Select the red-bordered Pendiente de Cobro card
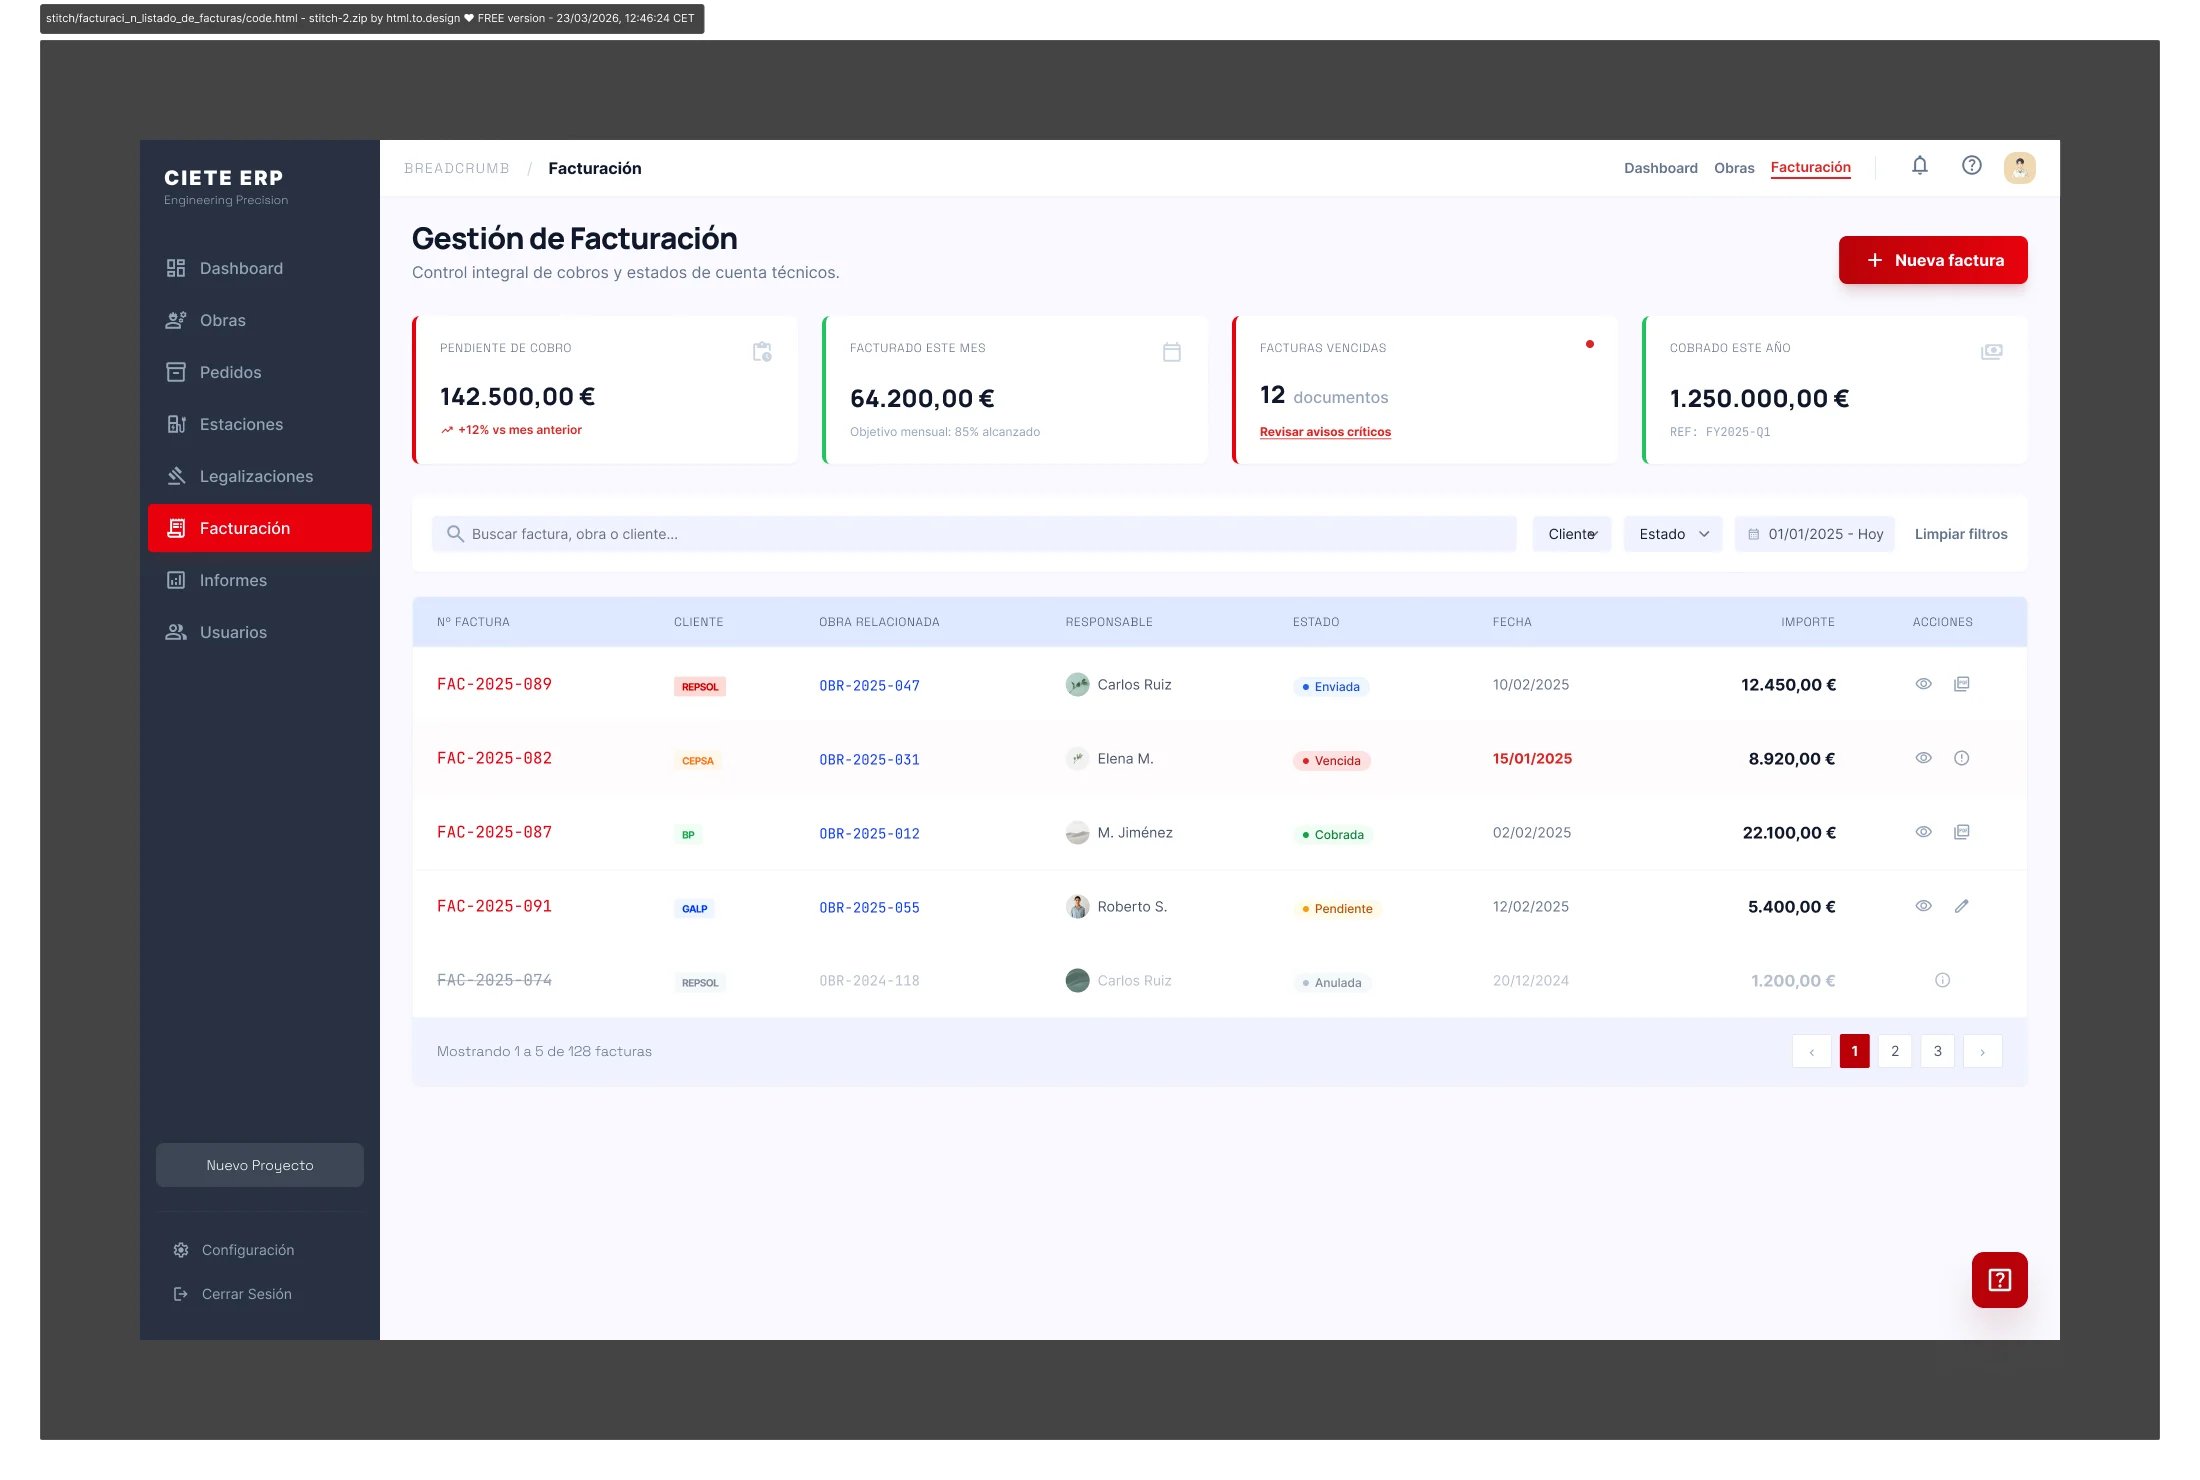 click(x=604, y=390)
